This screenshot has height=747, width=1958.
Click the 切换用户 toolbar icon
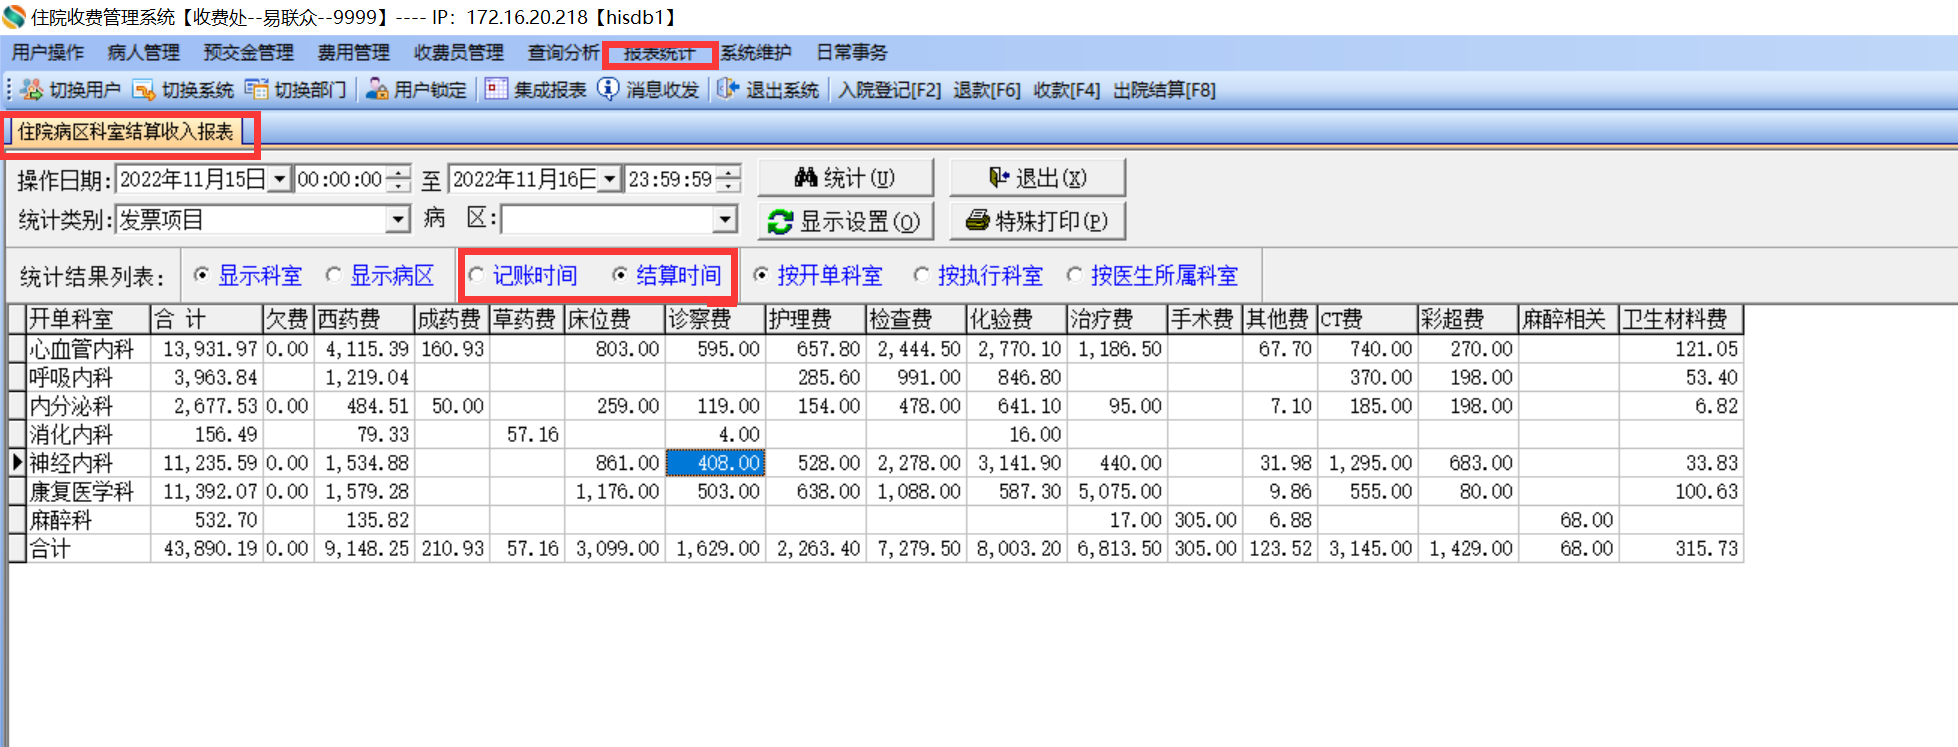tap(31, 90)
